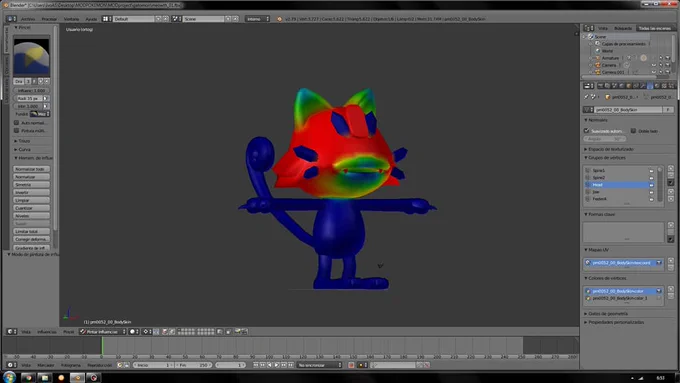Screen dimensions: 680x383
Task: Select the Armature object in outliner
Action: [x=610, y=58]
